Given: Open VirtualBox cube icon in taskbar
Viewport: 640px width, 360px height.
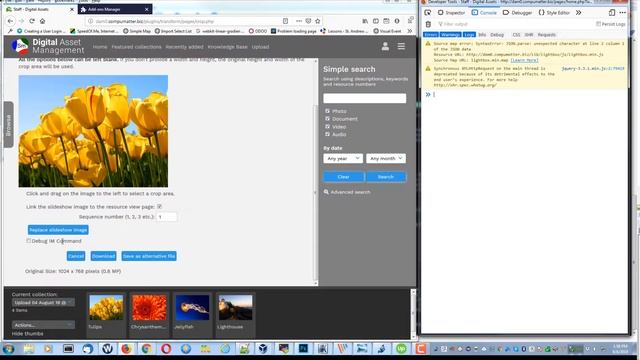Looking at the screenshot, I should 263,349.
